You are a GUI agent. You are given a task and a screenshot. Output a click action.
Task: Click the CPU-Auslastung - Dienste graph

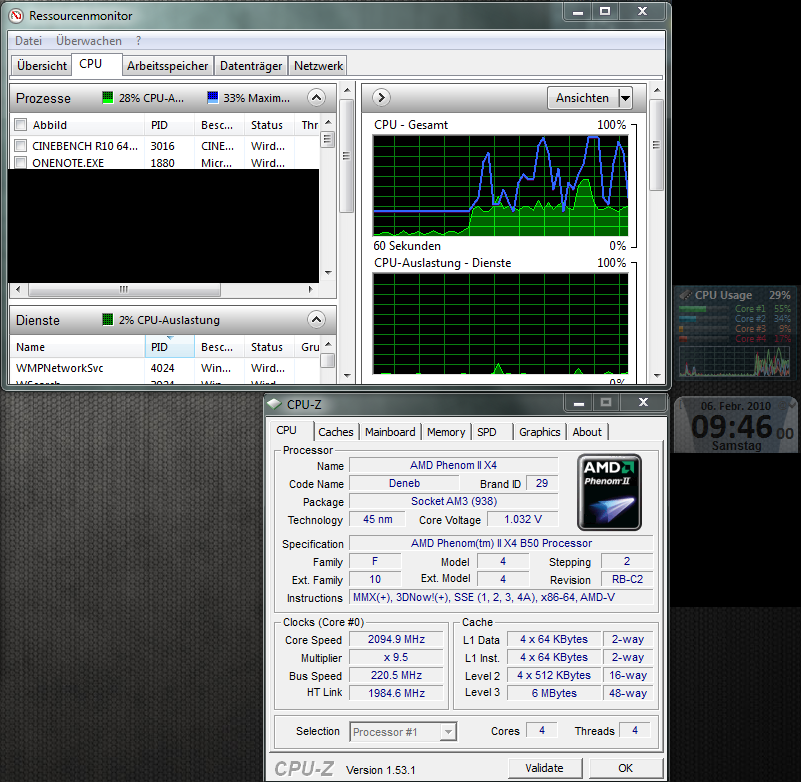[x=501, y=324]
